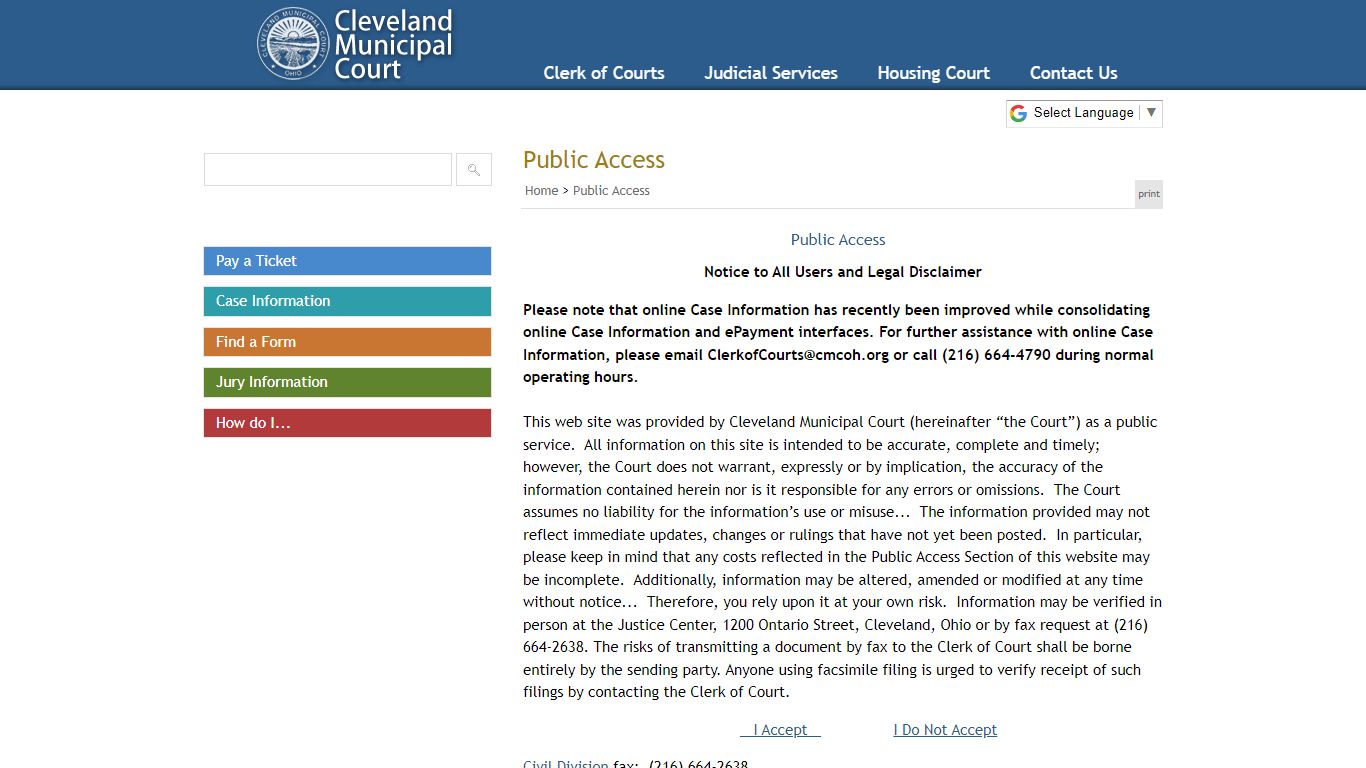Click the How do I… button
The image size is (1366, 768).
click(x=347, y=423)
